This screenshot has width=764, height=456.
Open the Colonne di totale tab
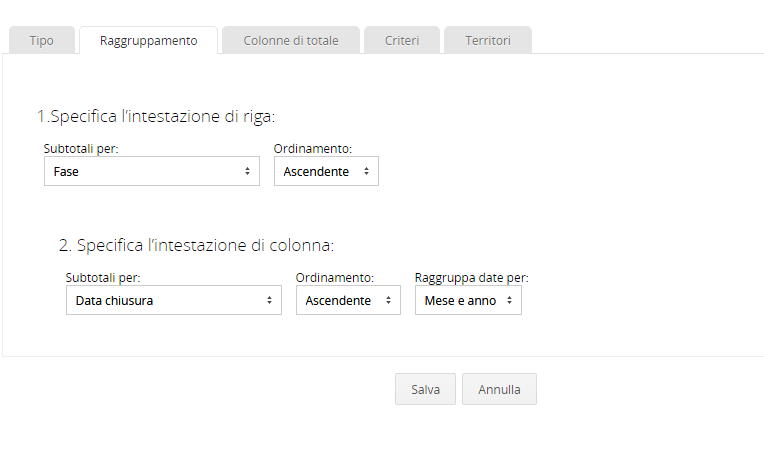coord(291,40)
